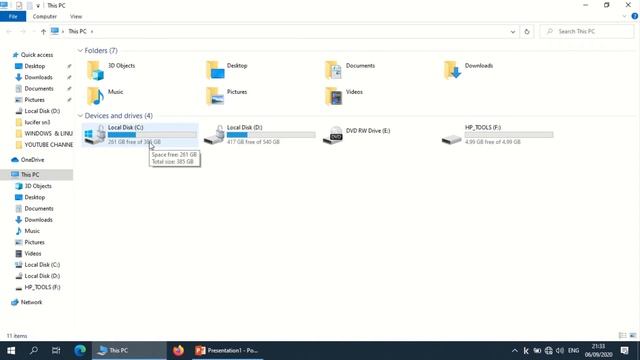
Task: Open the address bar history dropdown
Action: click(513, 31)
